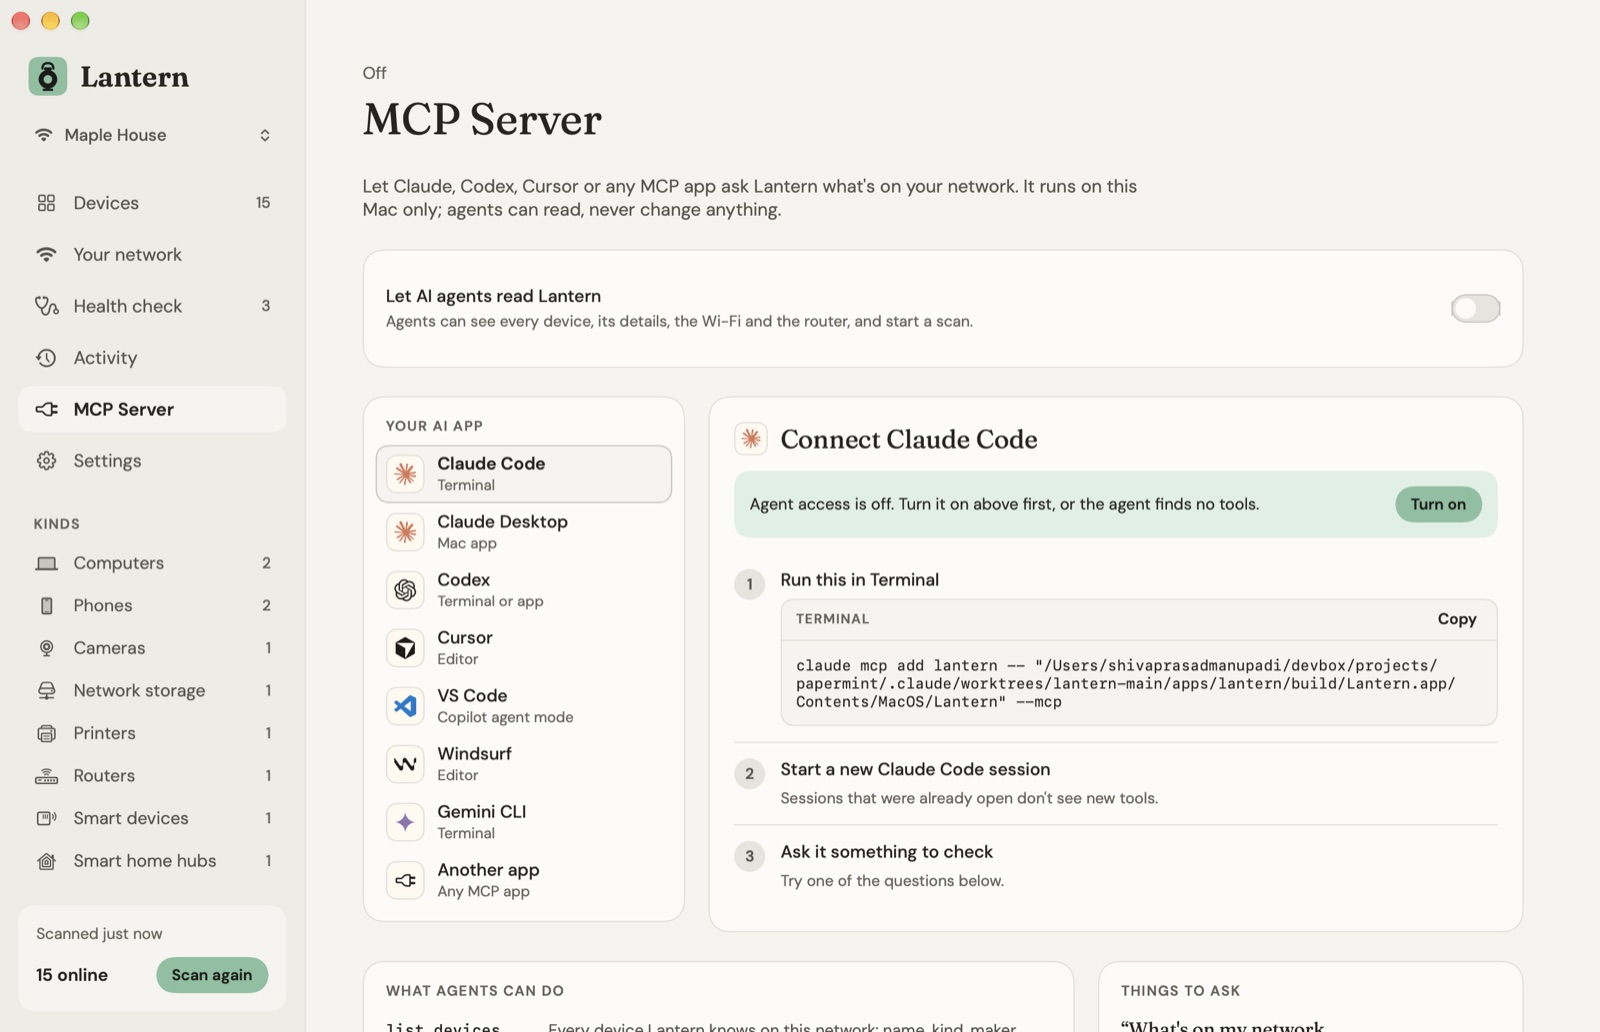1600x1032 pixels.
Task: Click the Lantern app logo icon
Action: [x=48, y=77]
